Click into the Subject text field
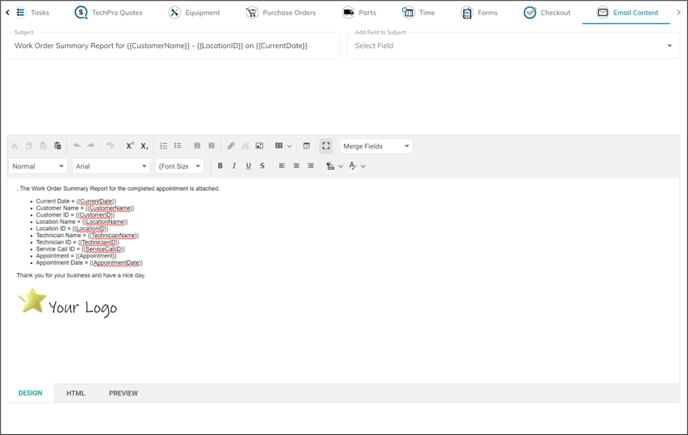 point(173,46)
